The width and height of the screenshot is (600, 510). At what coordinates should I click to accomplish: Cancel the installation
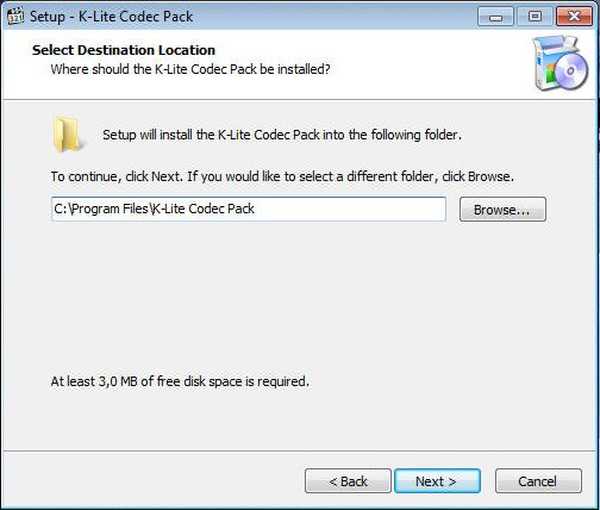[x=537, y=481]
